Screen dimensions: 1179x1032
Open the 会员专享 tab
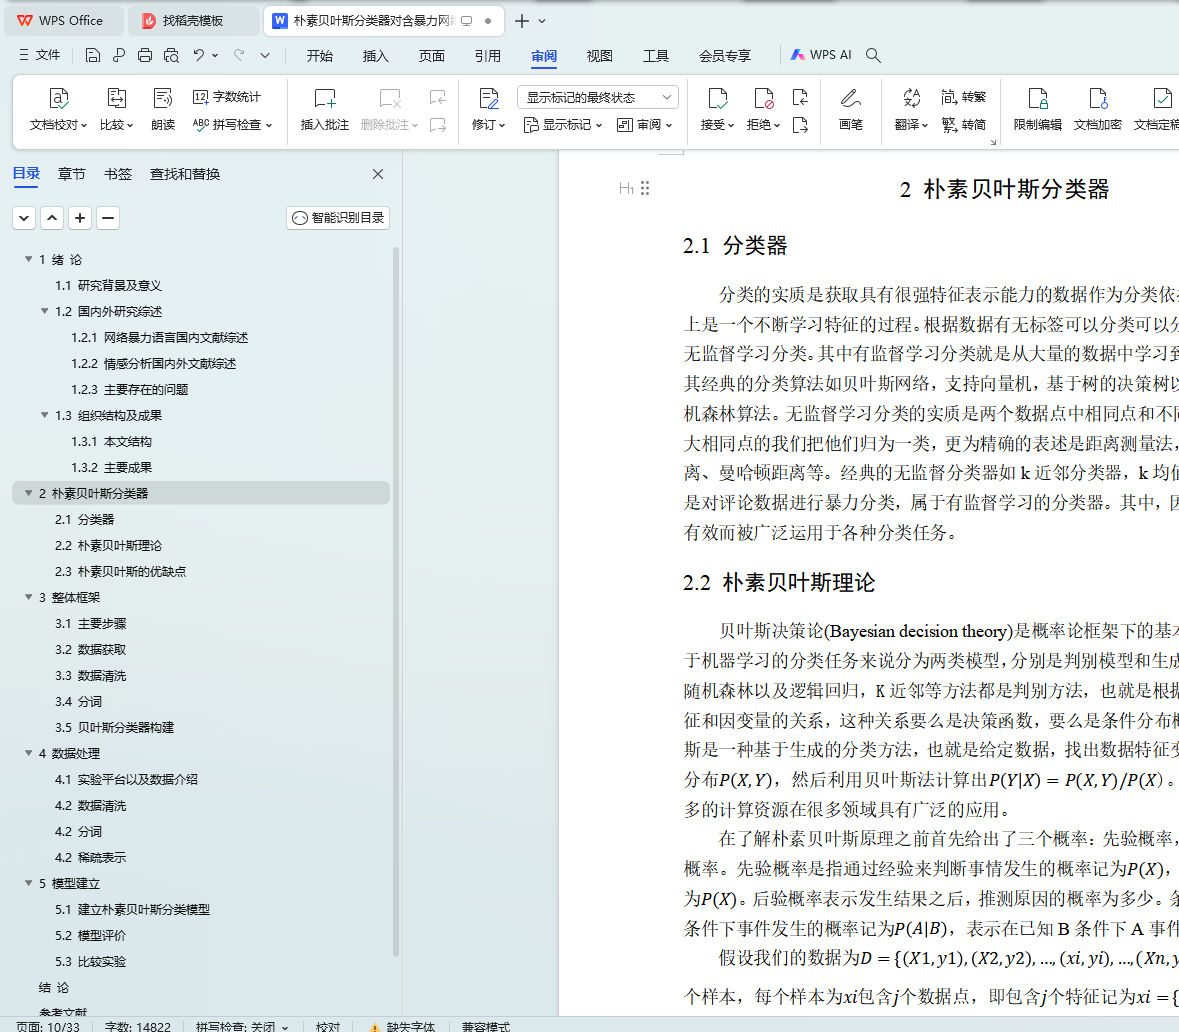tap(725, 56)
